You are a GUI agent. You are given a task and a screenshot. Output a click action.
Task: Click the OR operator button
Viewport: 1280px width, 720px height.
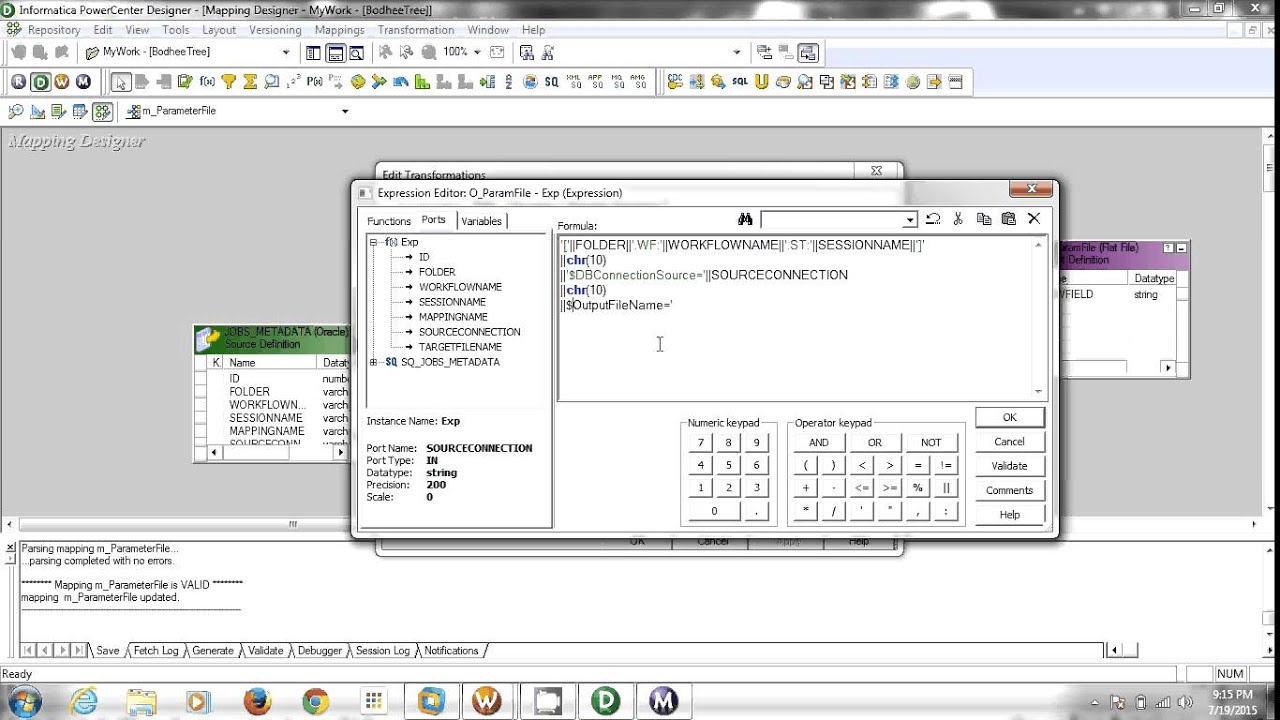tap(875, 442)
